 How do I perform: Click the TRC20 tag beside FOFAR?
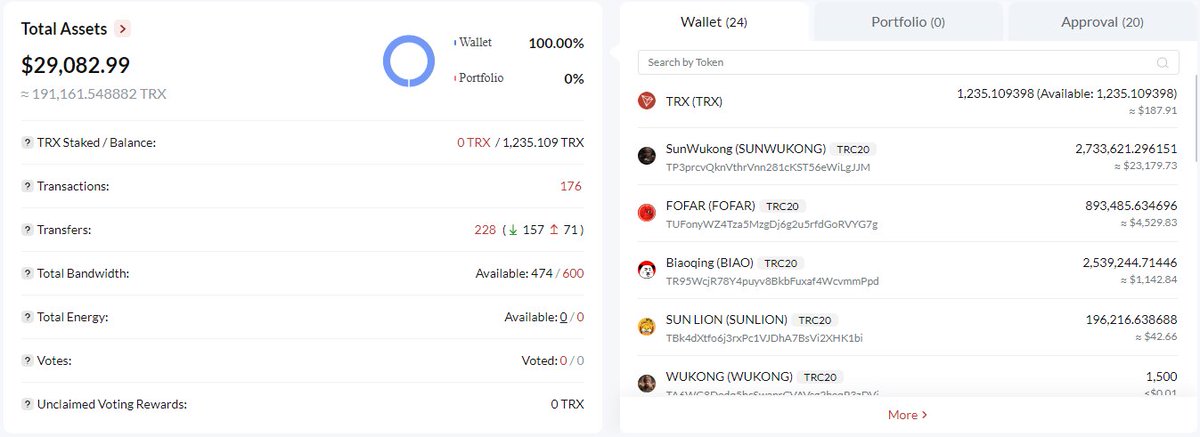783,206
